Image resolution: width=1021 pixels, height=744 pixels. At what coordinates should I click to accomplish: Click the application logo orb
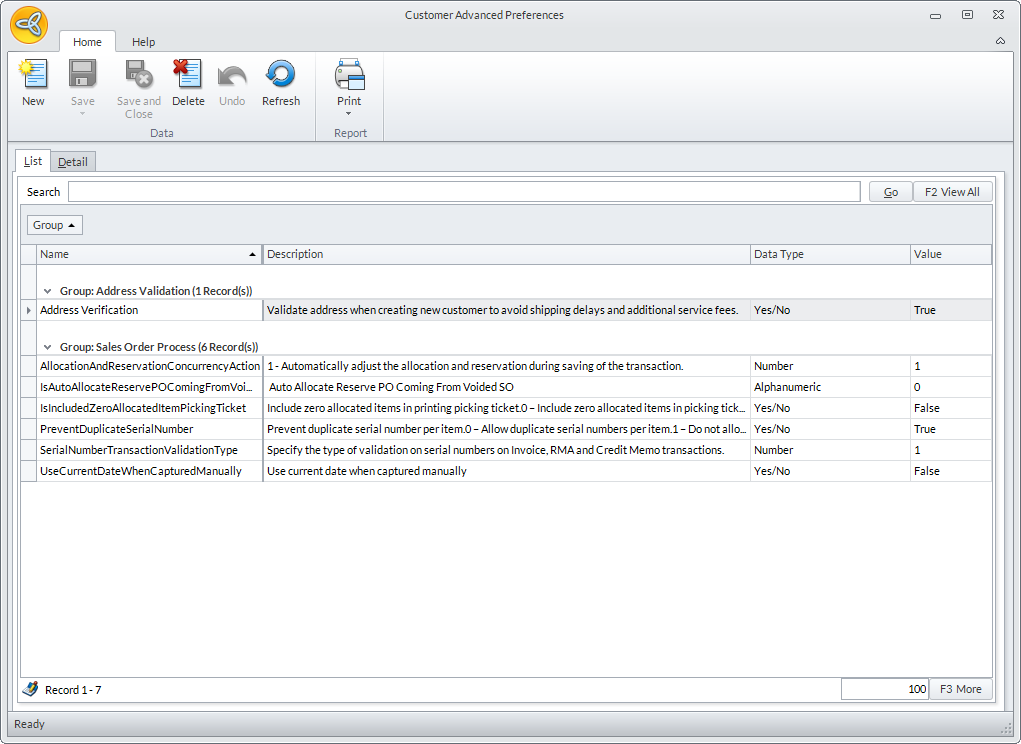point(29,25)
